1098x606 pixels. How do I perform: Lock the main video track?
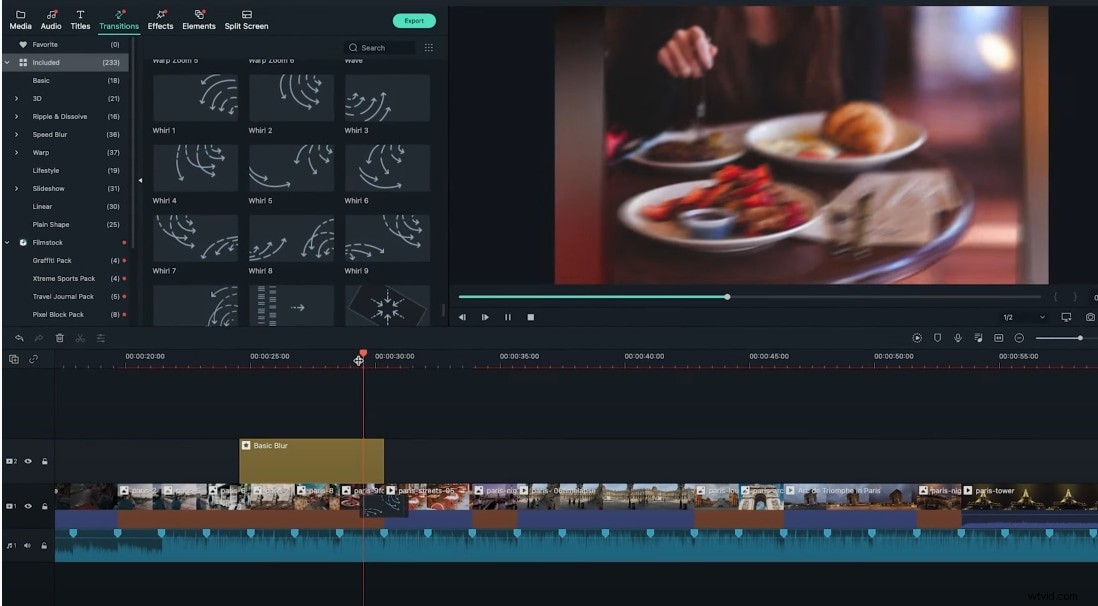point(45,507)
